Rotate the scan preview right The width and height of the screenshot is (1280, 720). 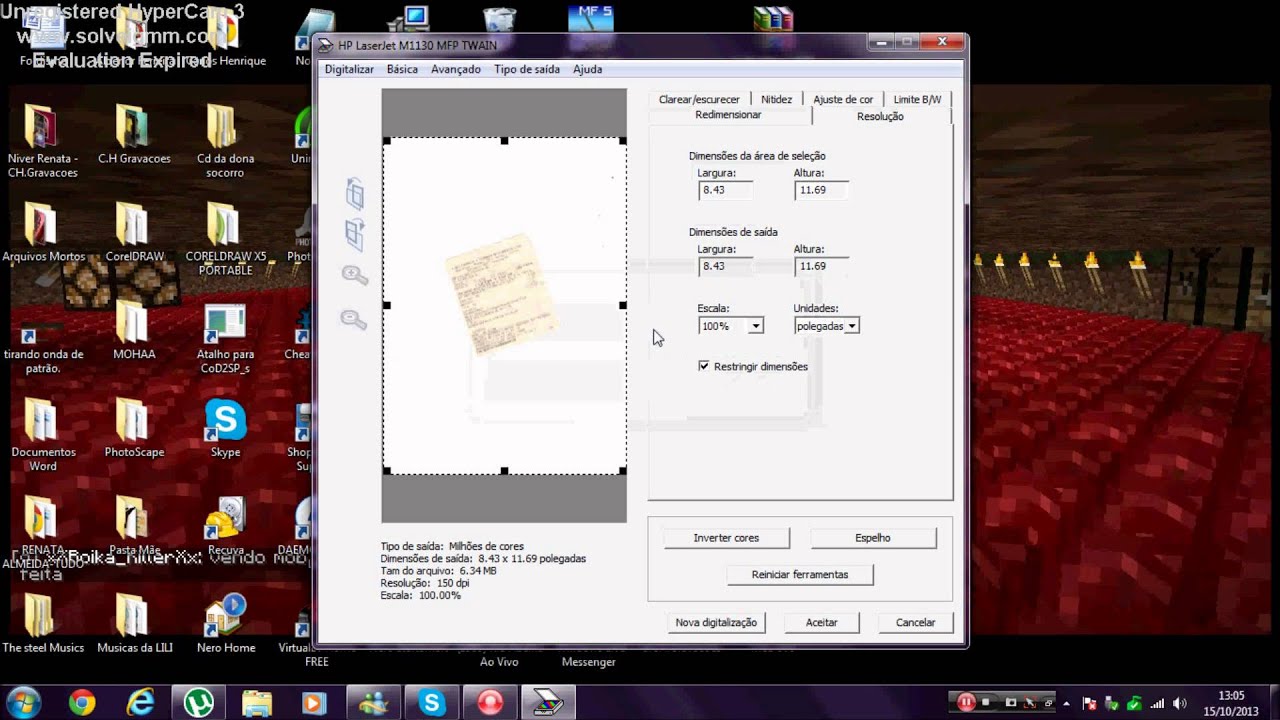(355, 233)
